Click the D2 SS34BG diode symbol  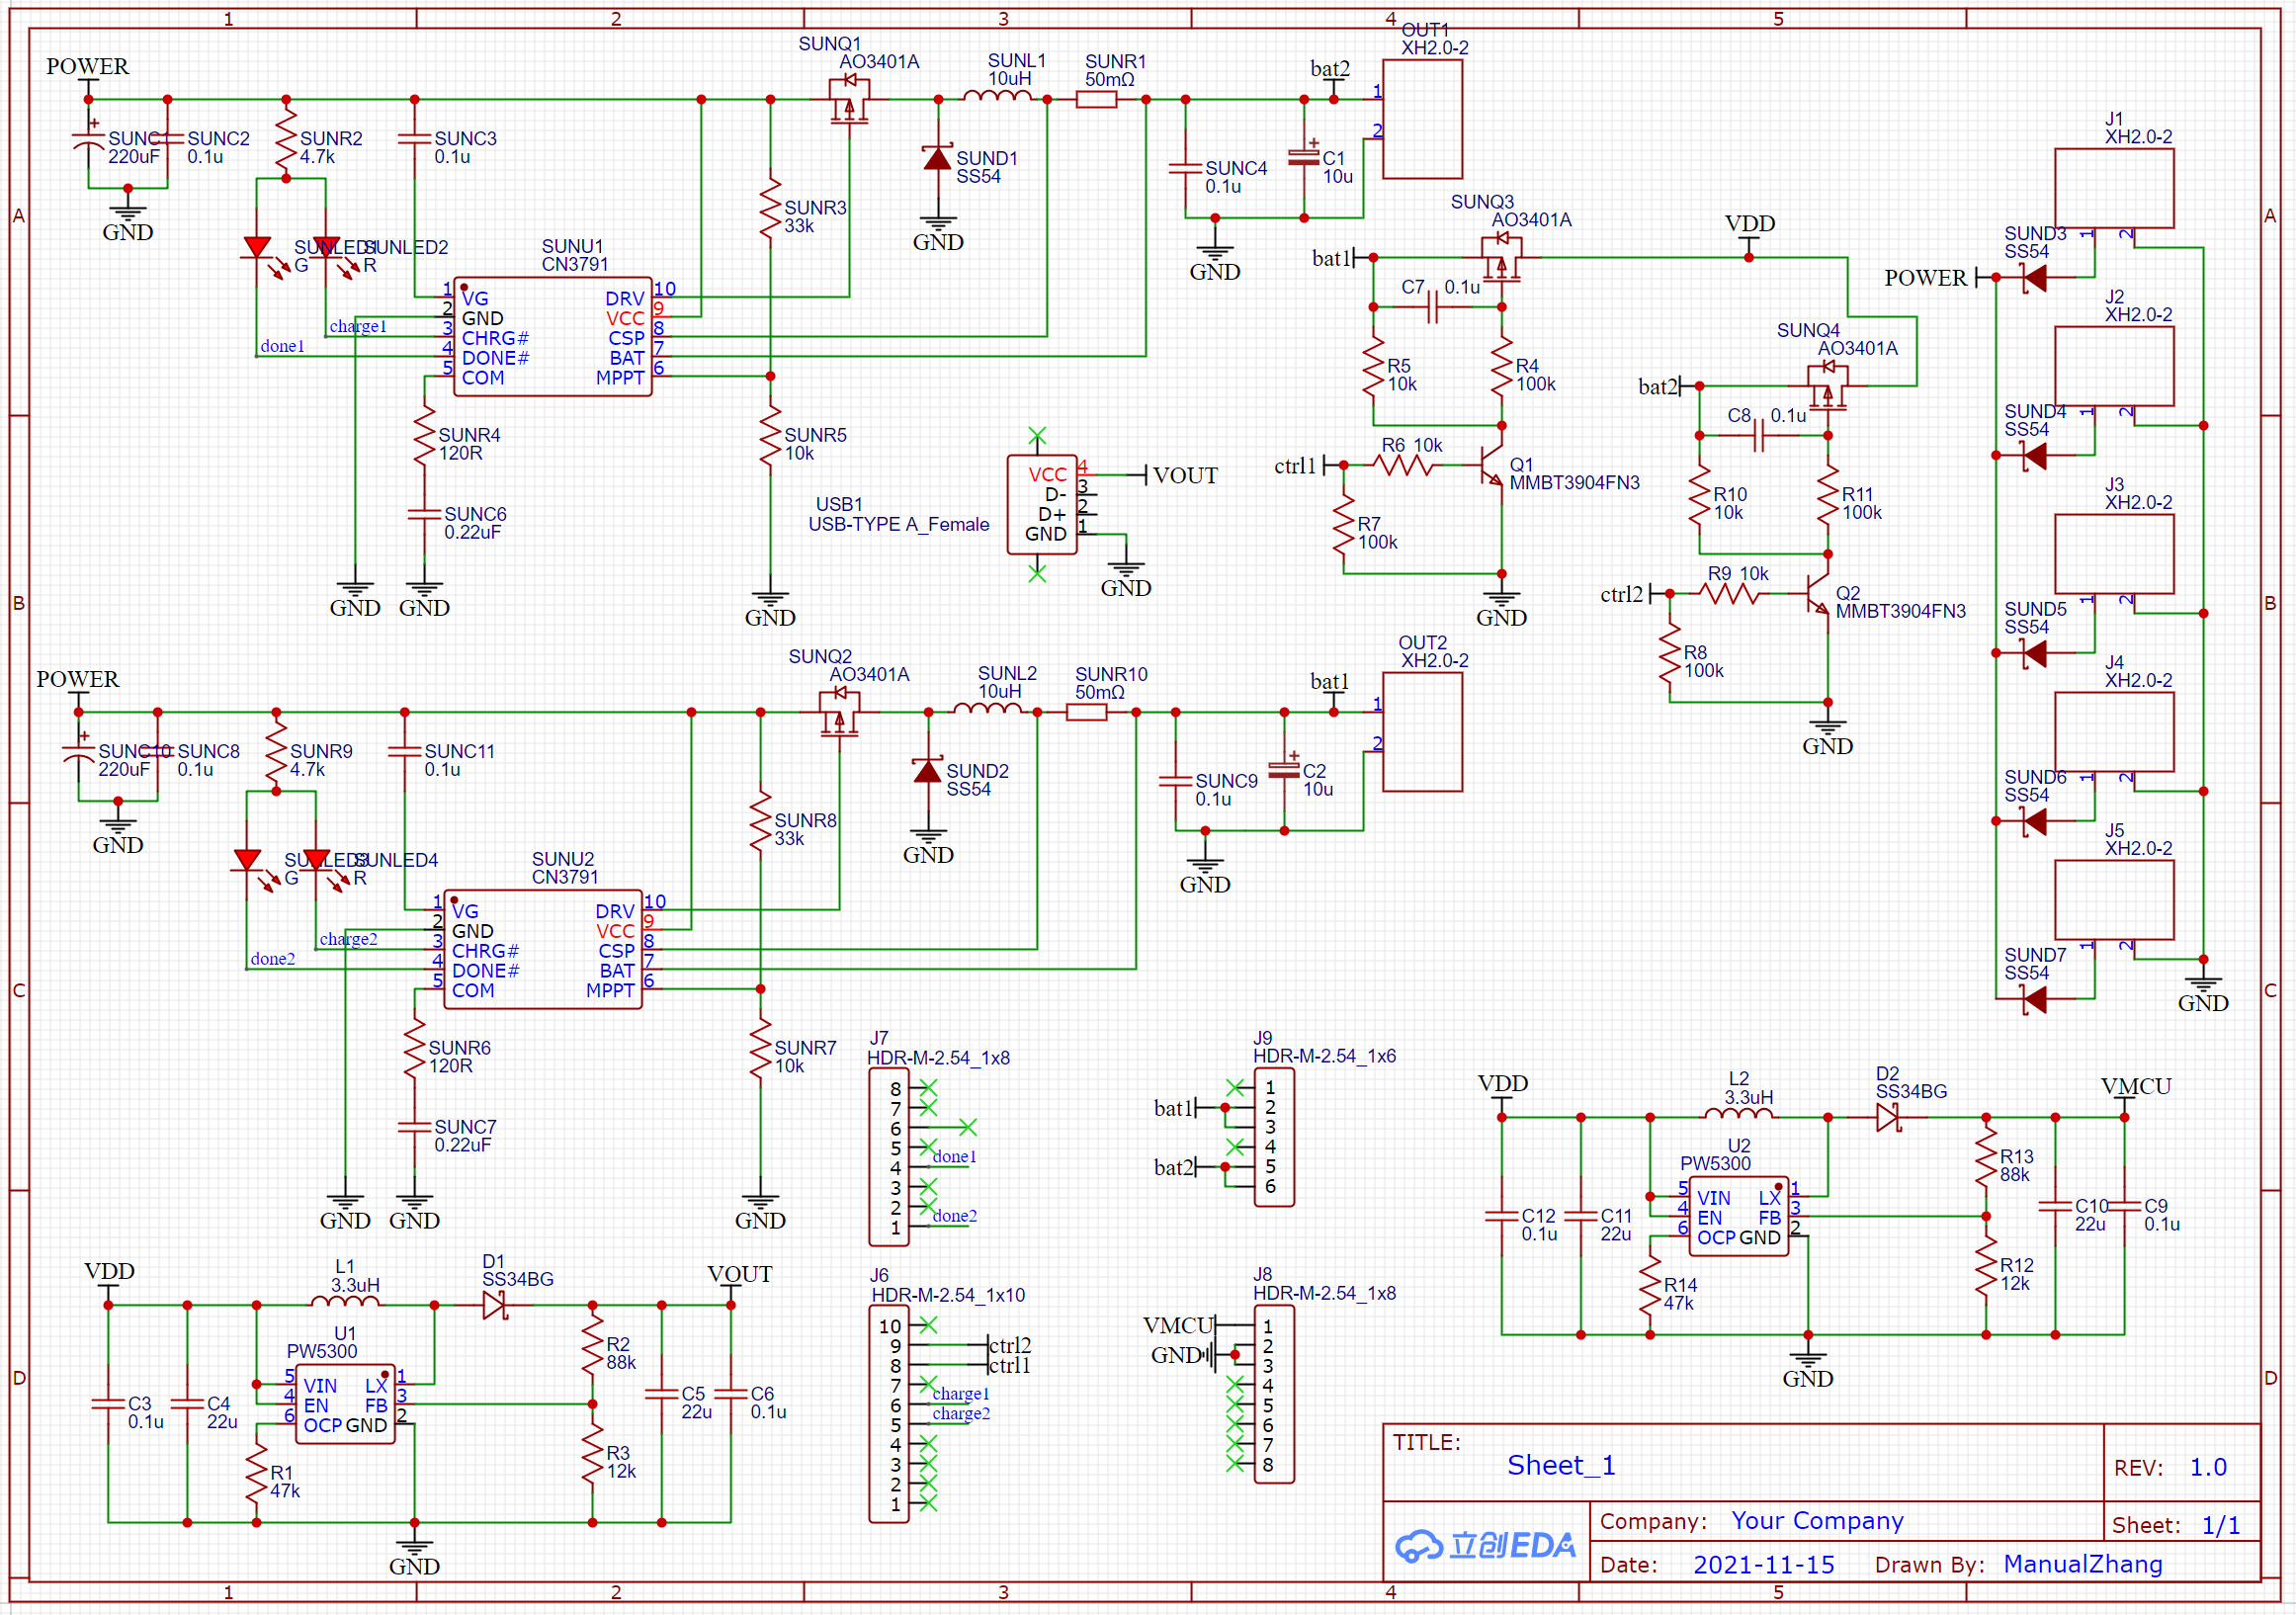click(x=1887, y=1117)
